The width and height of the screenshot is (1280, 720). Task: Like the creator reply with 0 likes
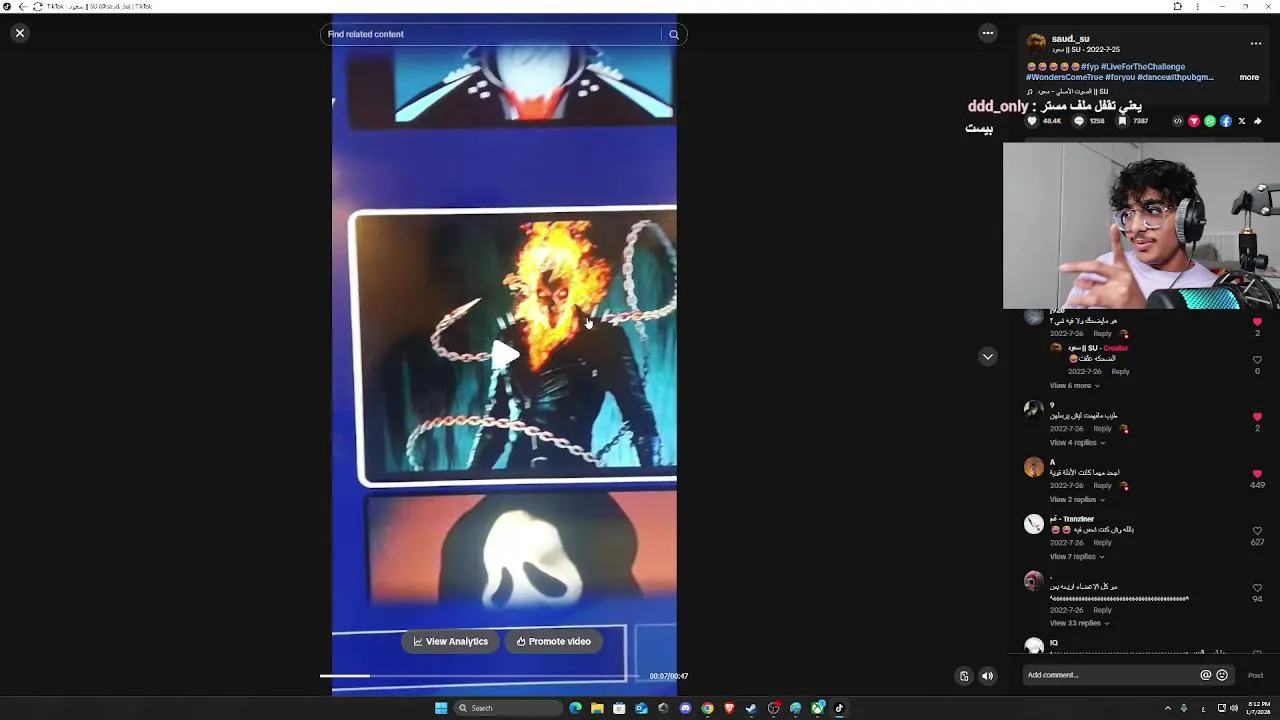(1257, 360)
